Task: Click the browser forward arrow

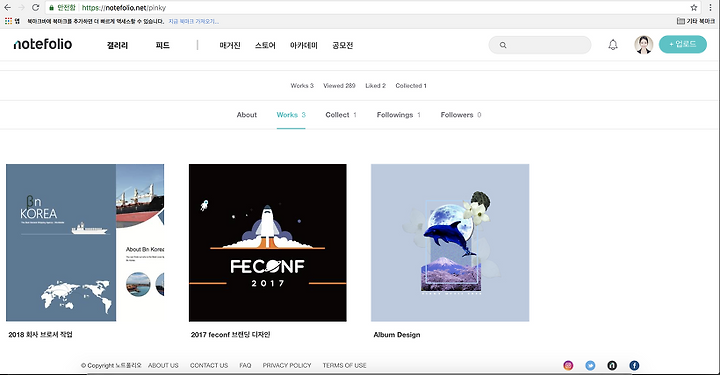Action: (x=21, y=7)
